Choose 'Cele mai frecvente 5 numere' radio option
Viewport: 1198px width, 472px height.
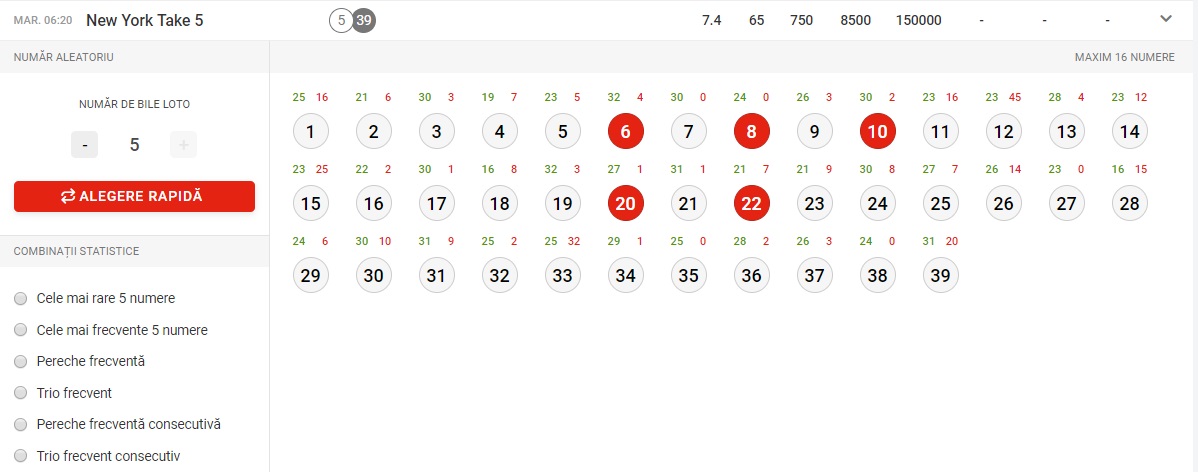(x=21, y=330)
